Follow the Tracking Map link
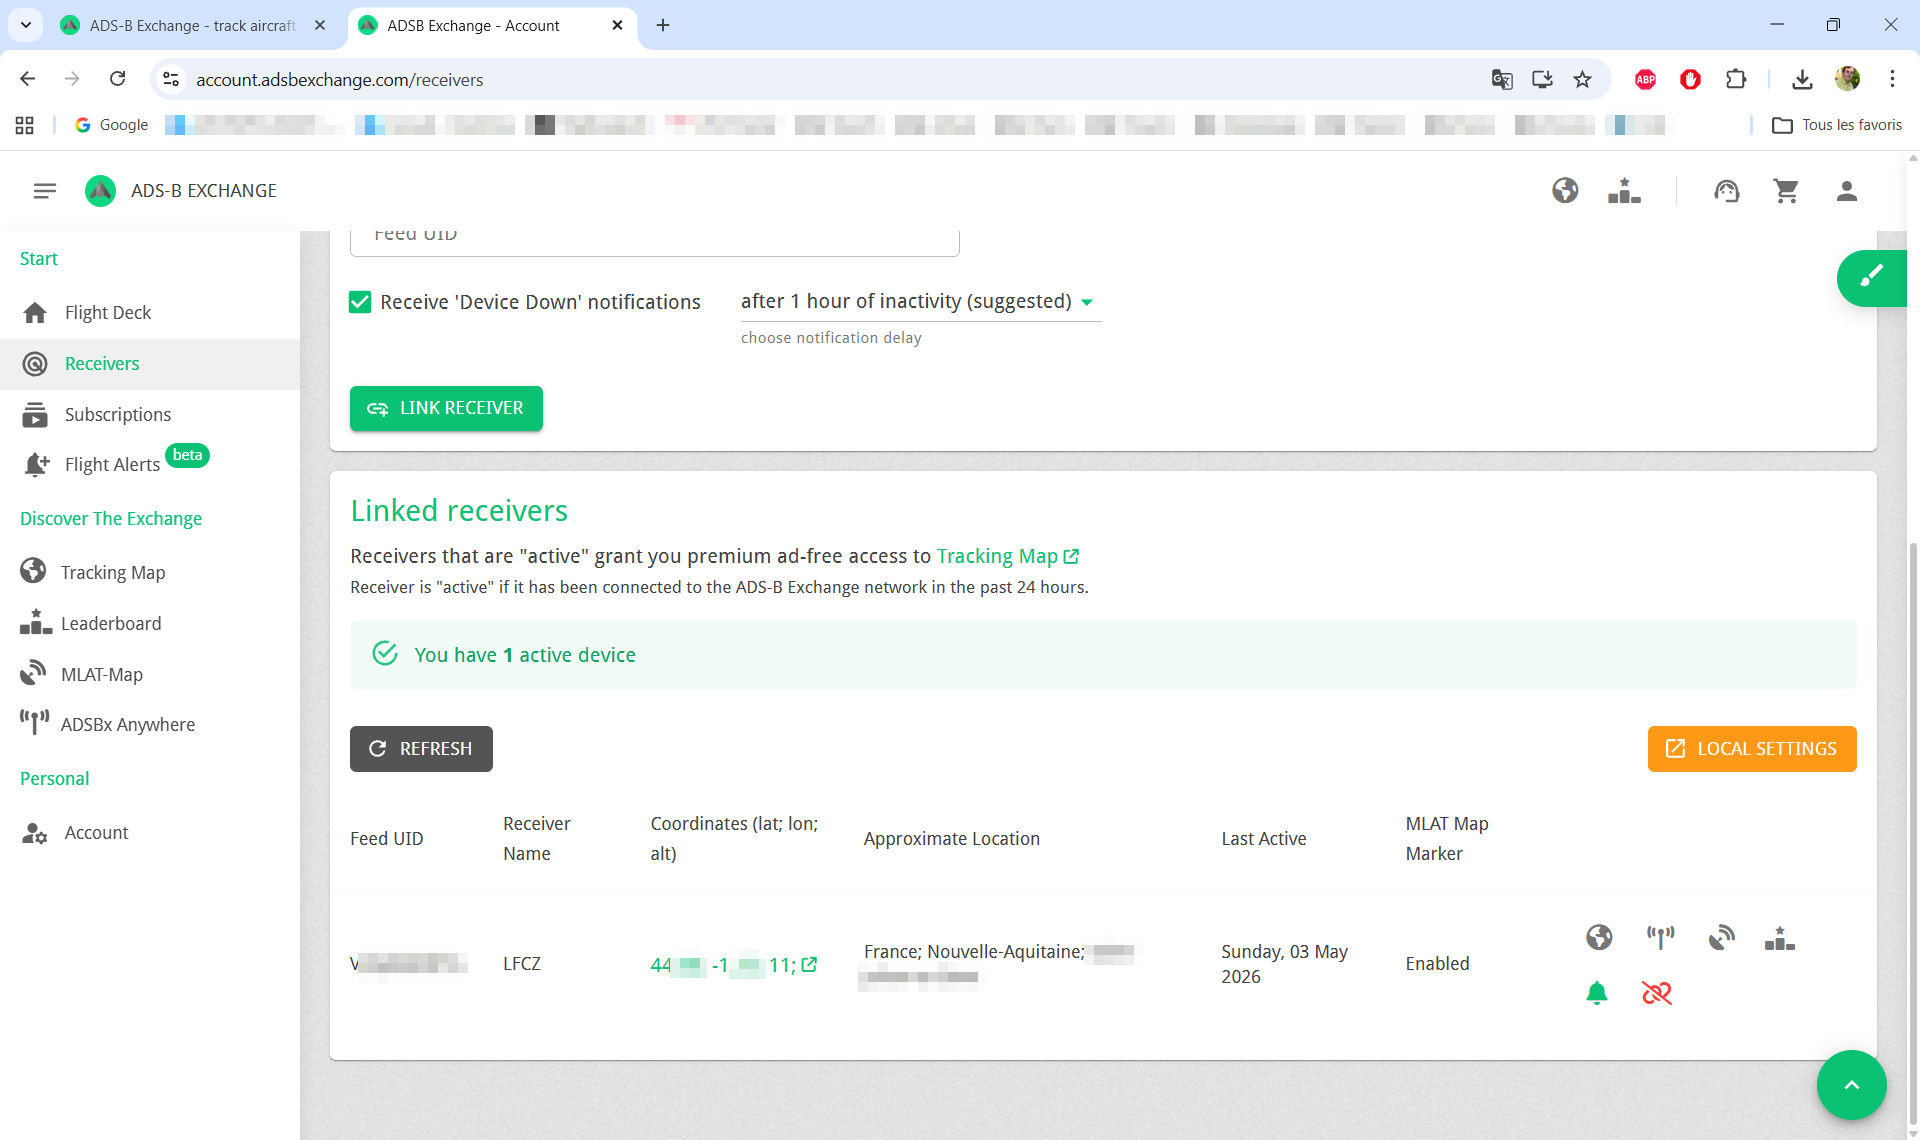This screenshot has height=1140, width=1920. [x=1008, y=556]
